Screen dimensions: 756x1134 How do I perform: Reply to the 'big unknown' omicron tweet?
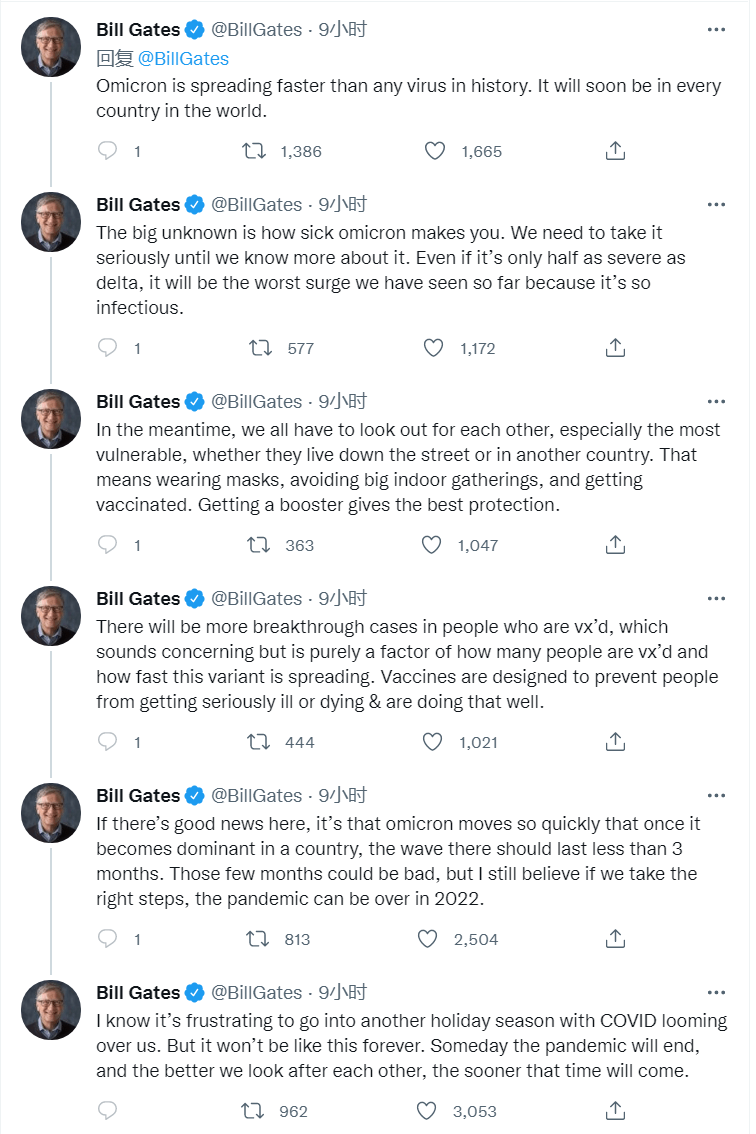coord(107,348)
